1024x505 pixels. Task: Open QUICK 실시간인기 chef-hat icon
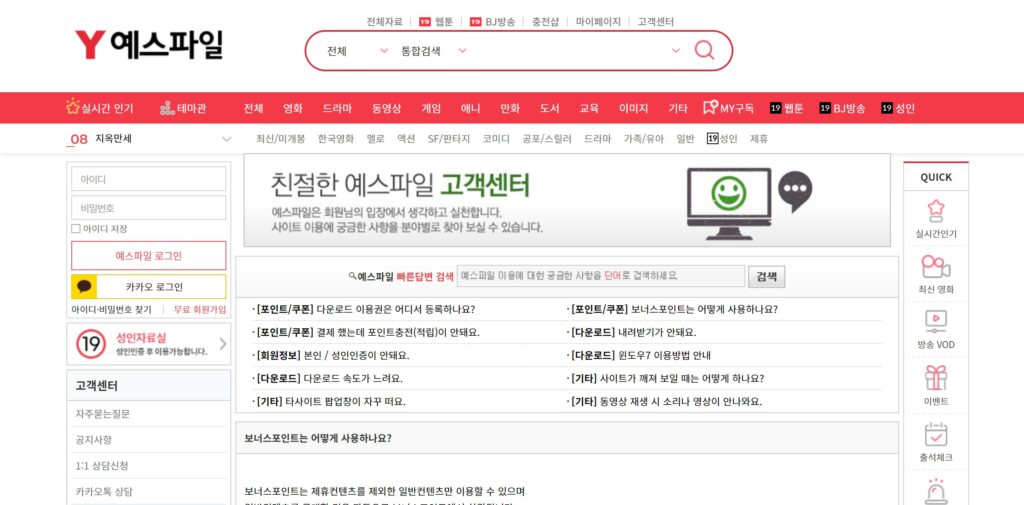[x=936, y=211]
